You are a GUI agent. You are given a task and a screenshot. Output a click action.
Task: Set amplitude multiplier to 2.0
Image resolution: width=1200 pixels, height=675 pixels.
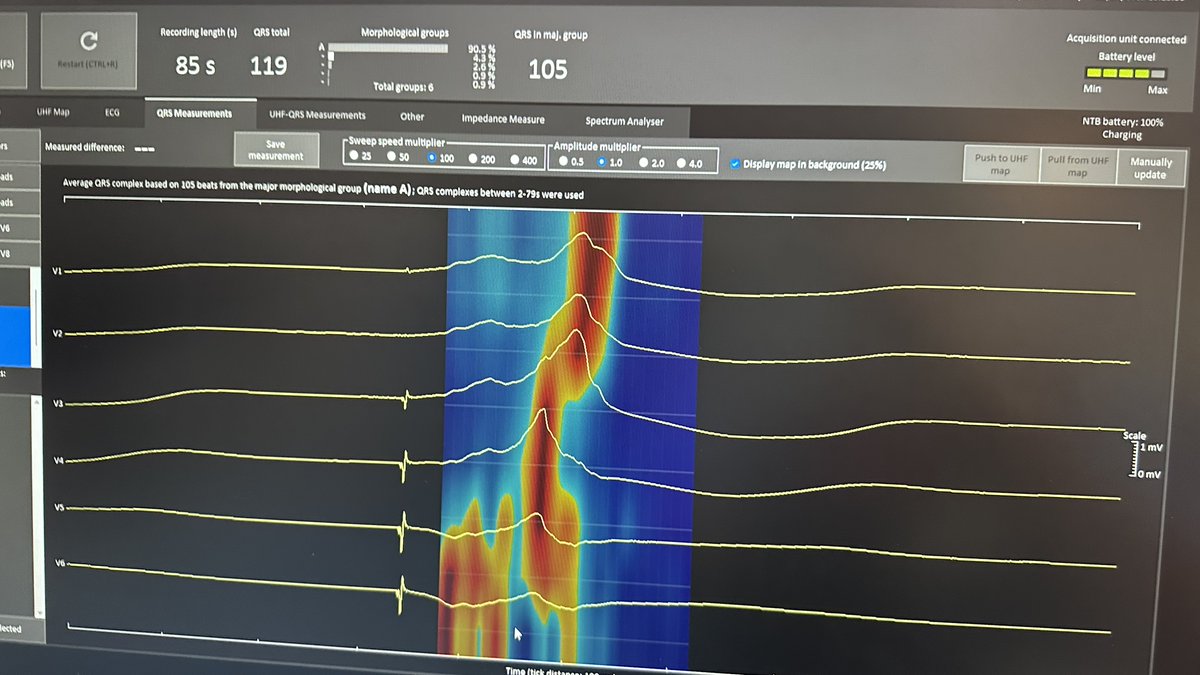tap(642, 162)
